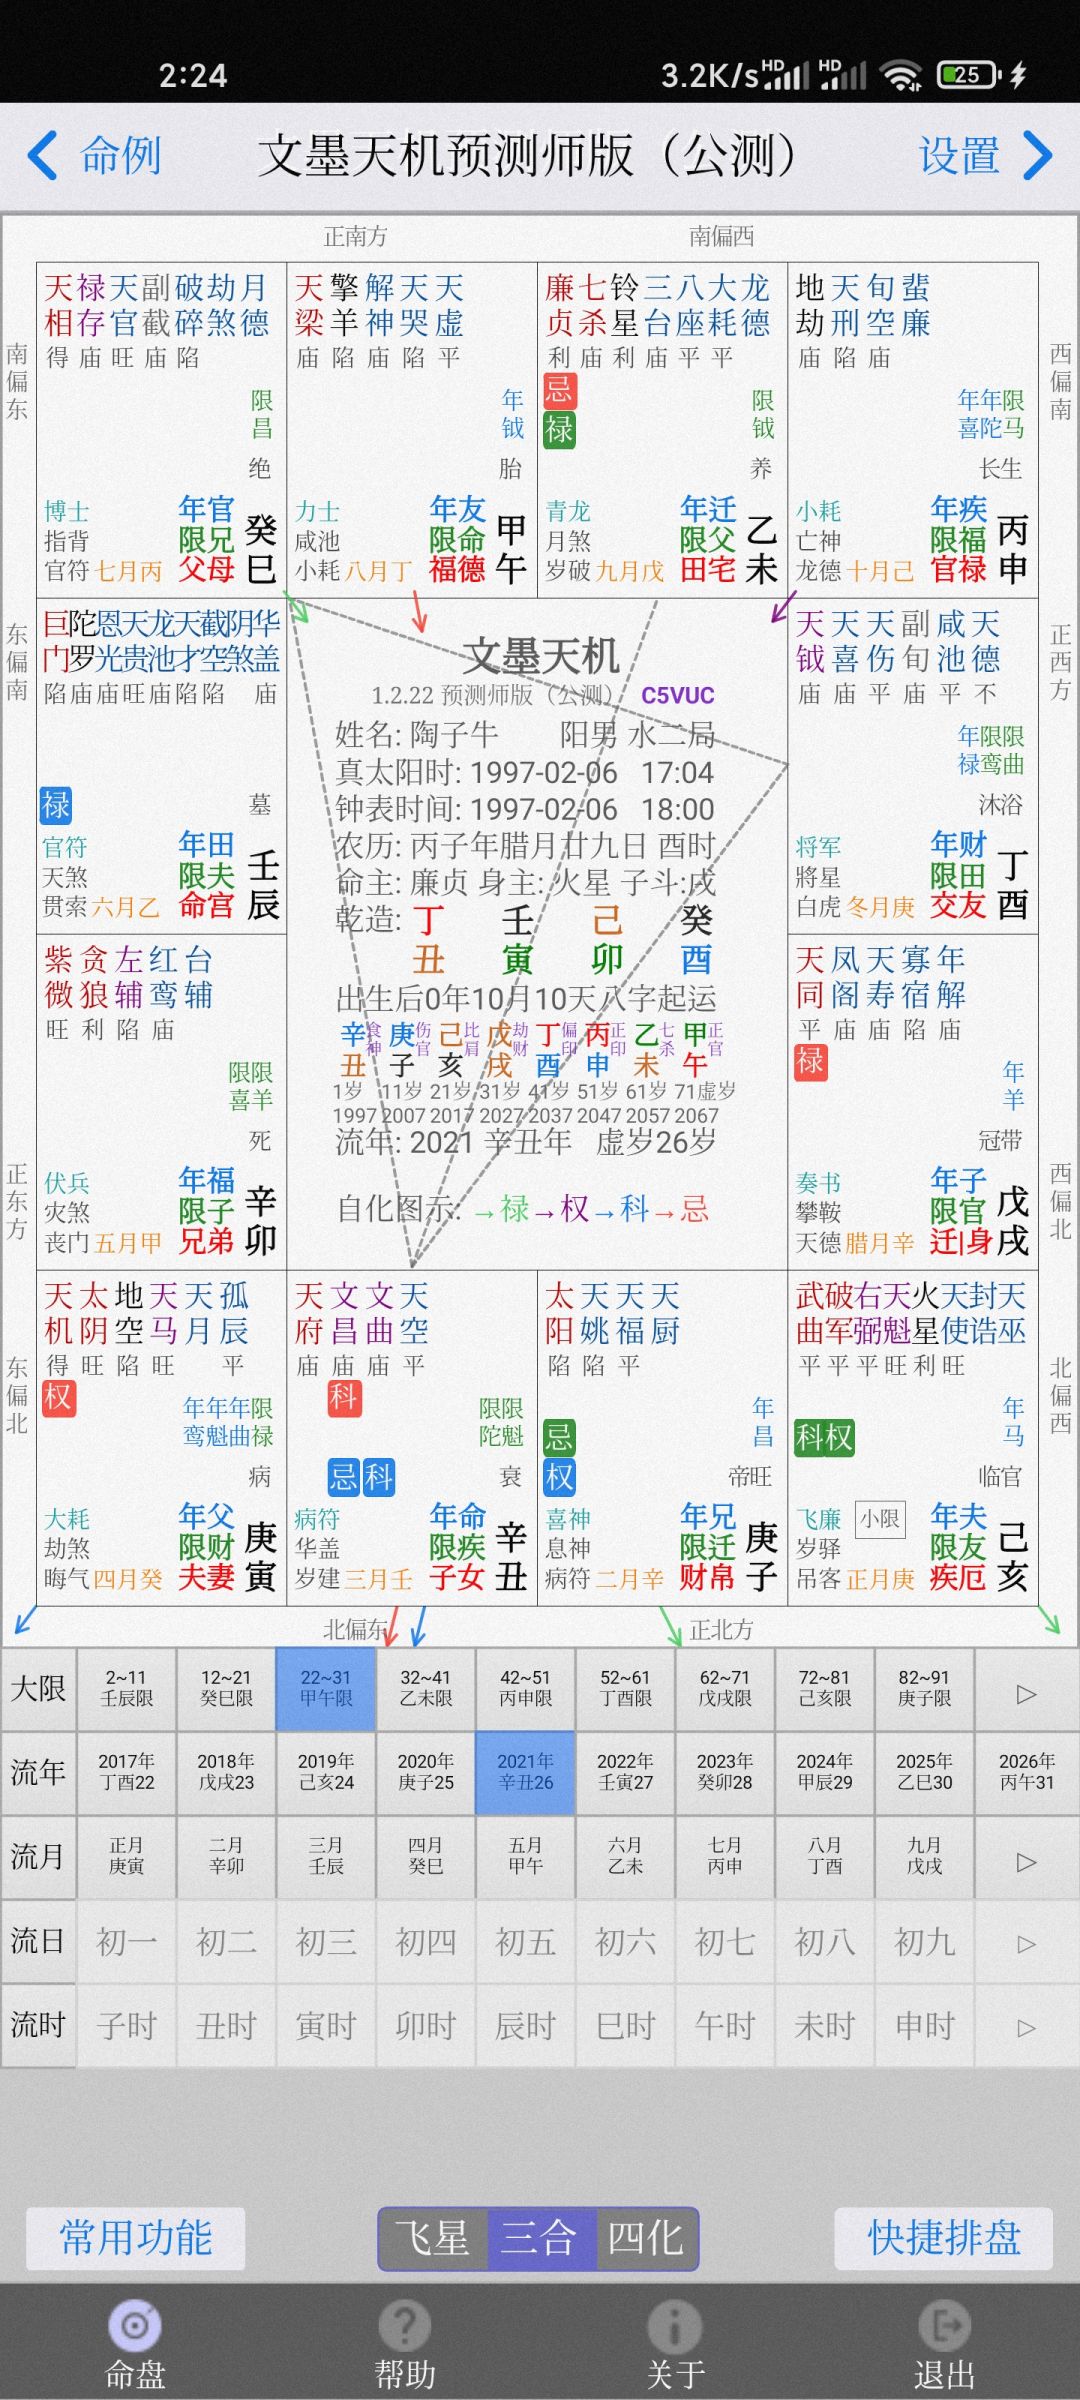Tap the green 忌 badge in 庚子 palace
The width and height of the screenshot is (1080, 2400).
coord(559,1437)
